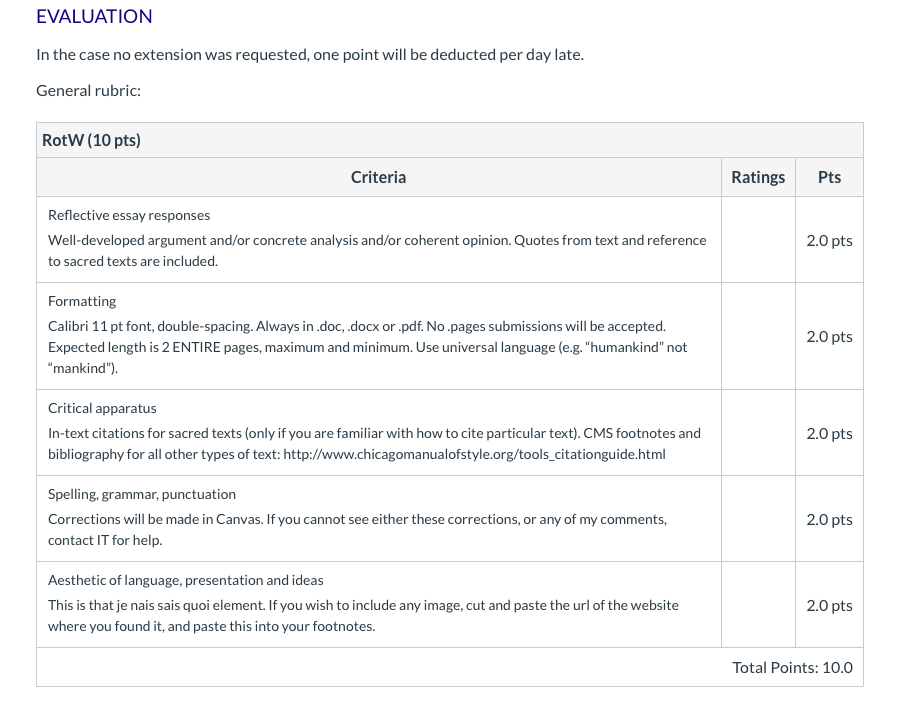Click the 2.0 pts cell for Formatting

(829, 336)
